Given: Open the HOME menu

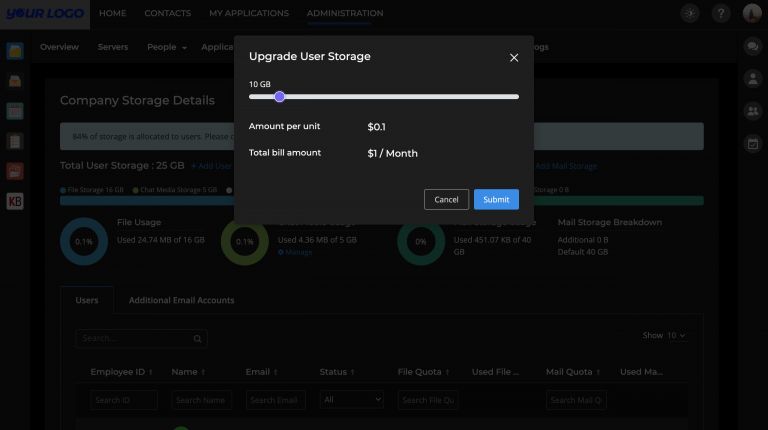Looking at the screenshot, I should pos(113,13).
